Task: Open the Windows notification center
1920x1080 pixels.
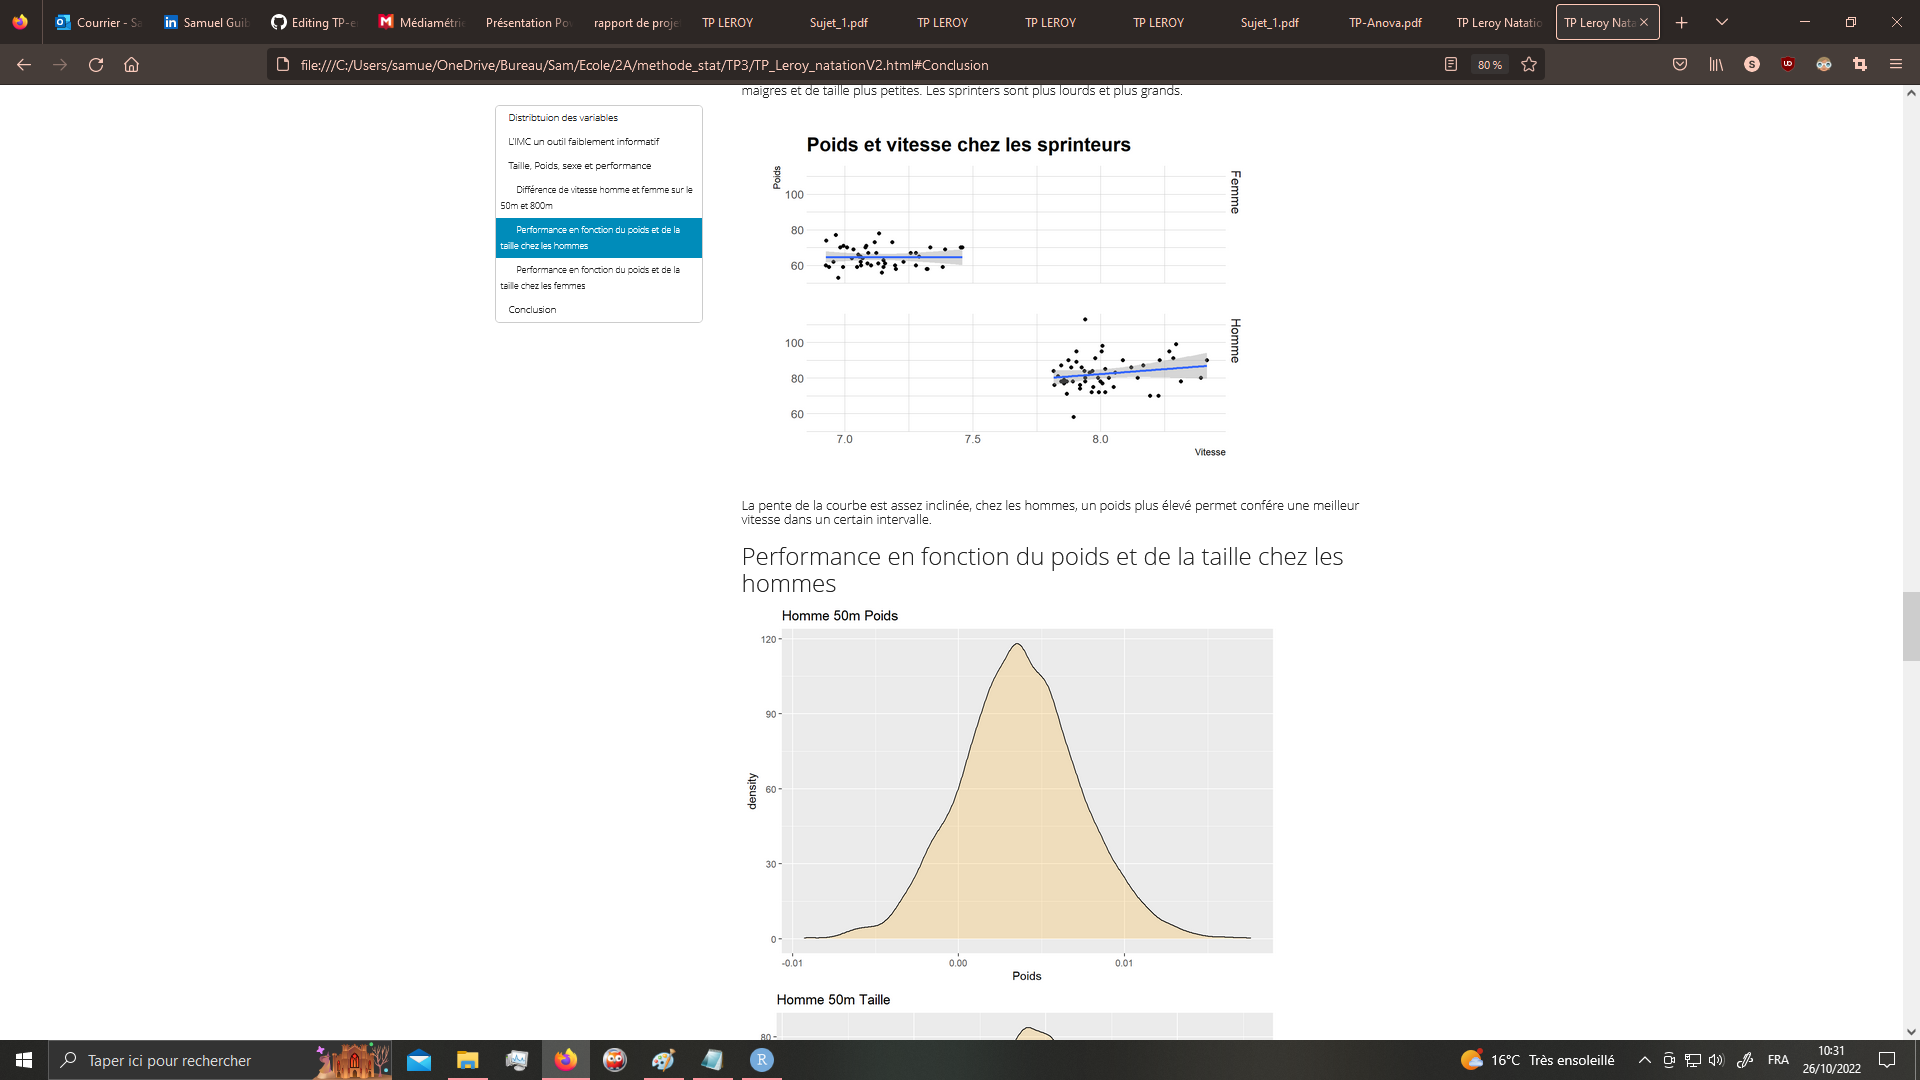Action: tap(1887, 1060)
